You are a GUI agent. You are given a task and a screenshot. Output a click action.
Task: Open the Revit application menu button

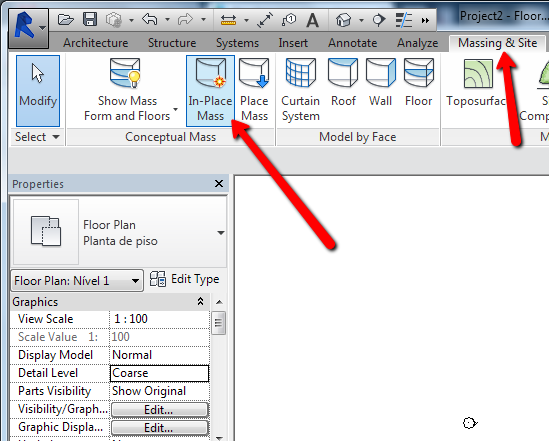click(x=28, y=28)
